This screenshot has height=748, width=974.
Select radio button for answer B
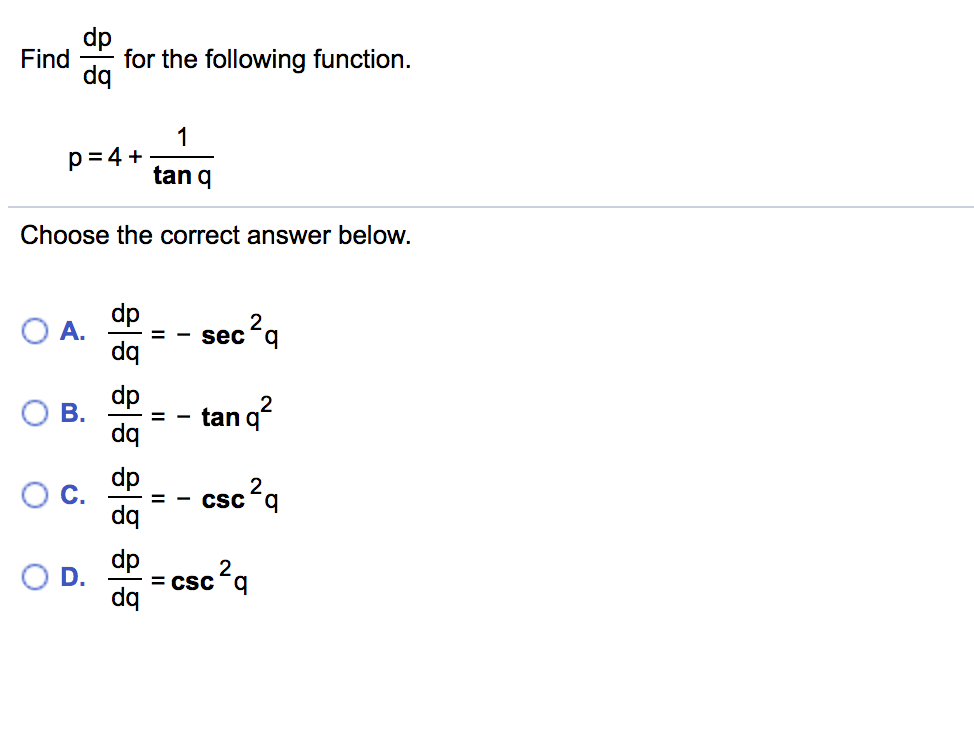pos(35,412)
